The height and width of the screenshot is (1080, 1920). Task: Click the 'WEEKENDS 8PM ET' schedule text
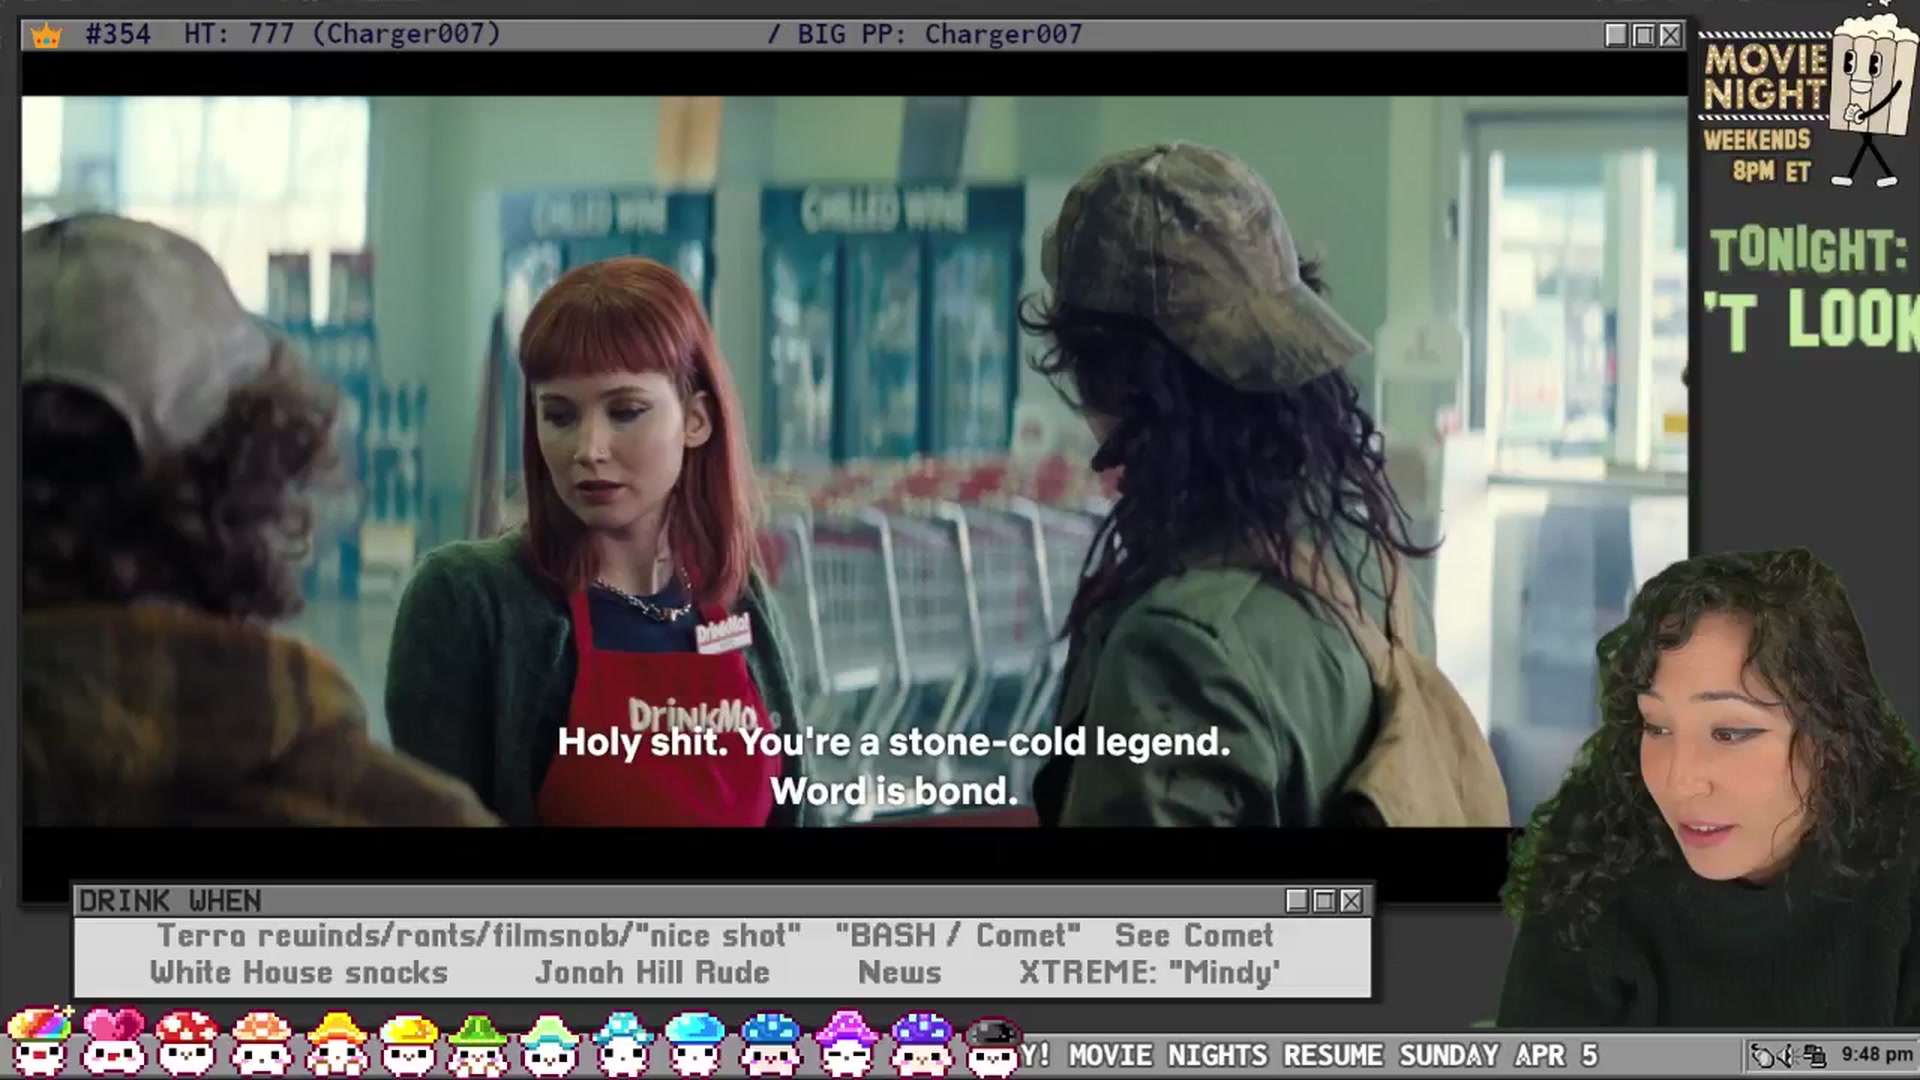tap(1758, 155)
